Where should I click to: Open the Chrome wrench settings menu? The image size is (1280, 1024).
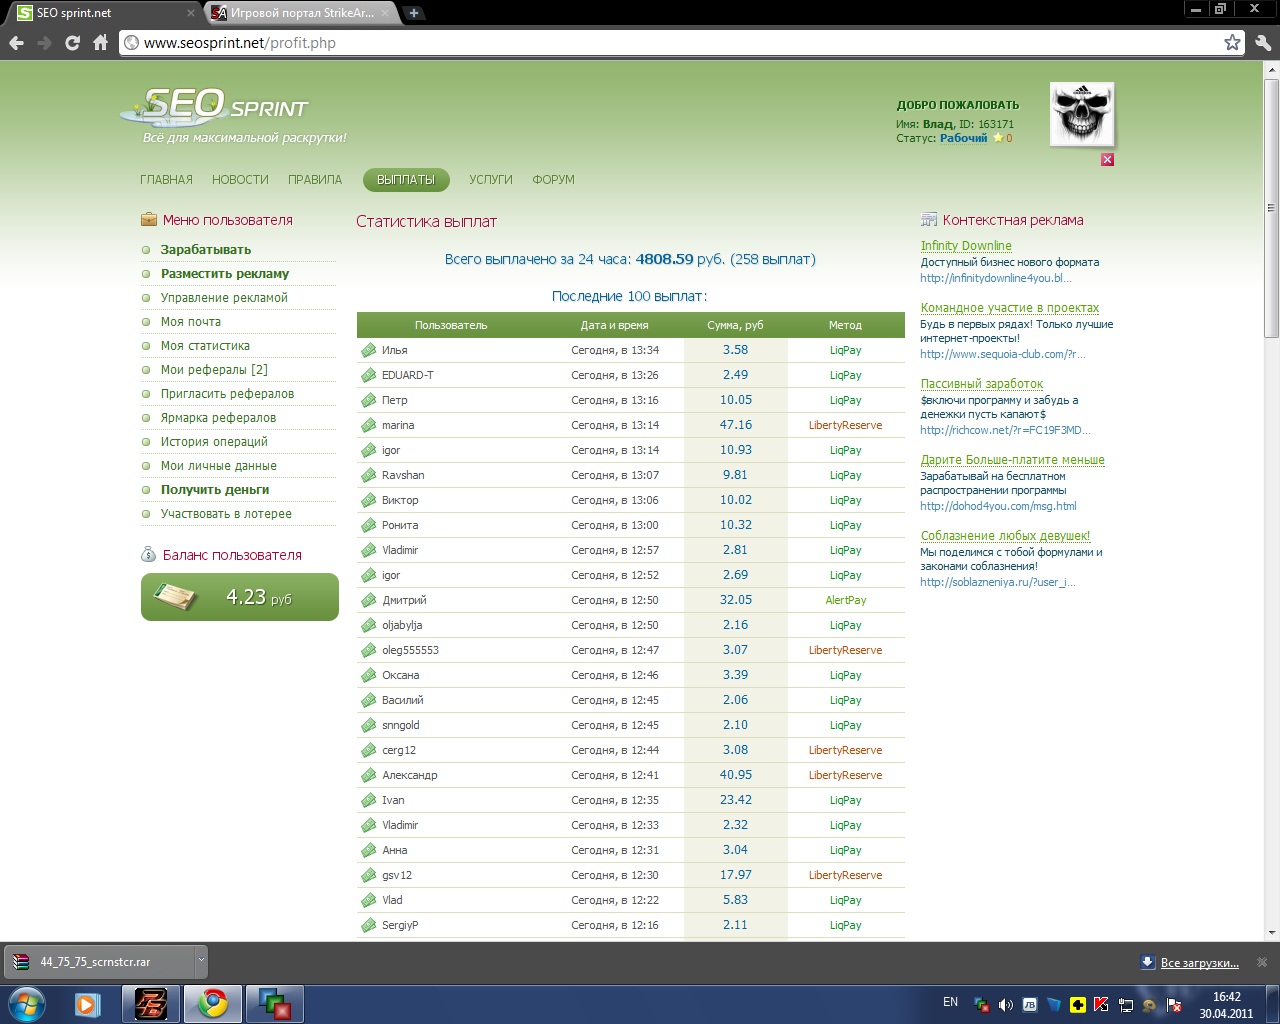point(1262,43)
